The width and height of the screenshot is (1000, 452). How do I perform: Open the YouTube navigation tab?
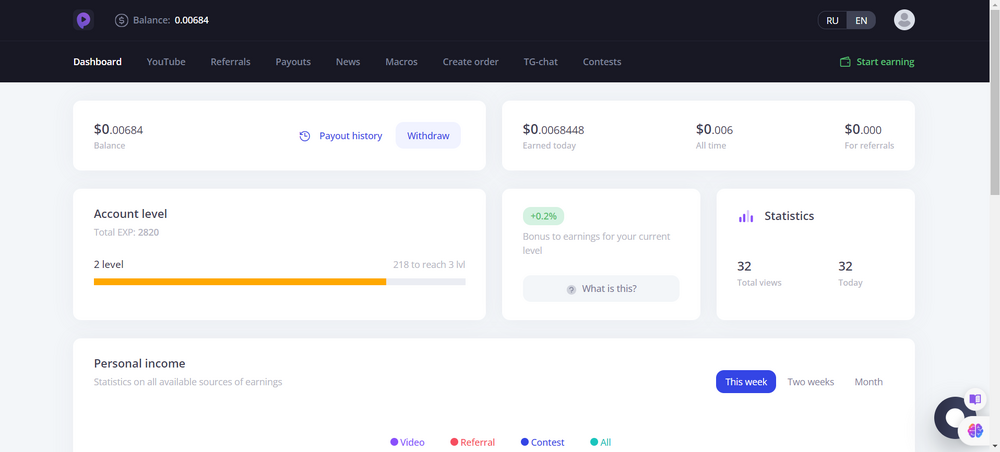pos(166,62)
